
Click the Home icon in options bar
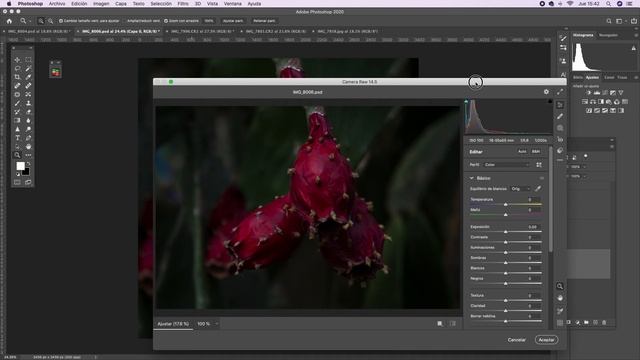(x=9, y=21)
